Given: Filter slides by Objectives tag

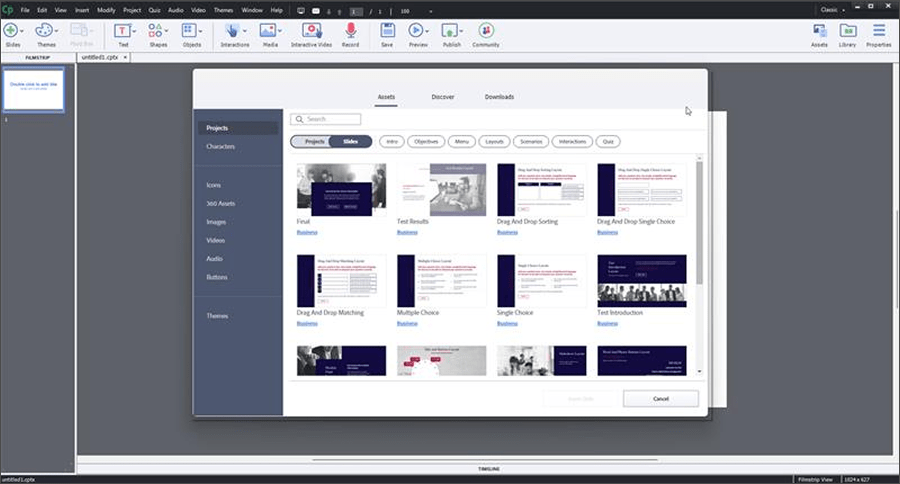Looking at the screenshot, I should [x=426, y=141].
